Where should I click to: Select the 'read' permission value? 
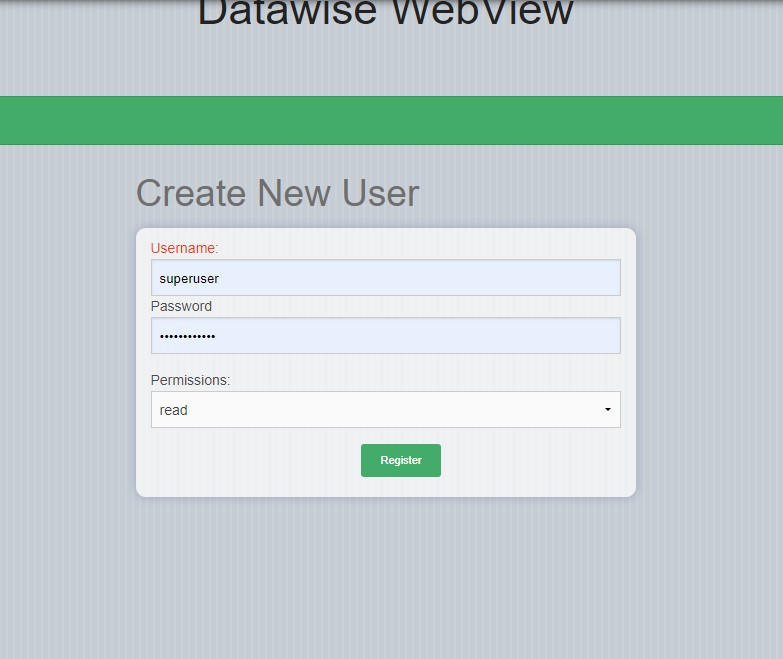(174, 410)
